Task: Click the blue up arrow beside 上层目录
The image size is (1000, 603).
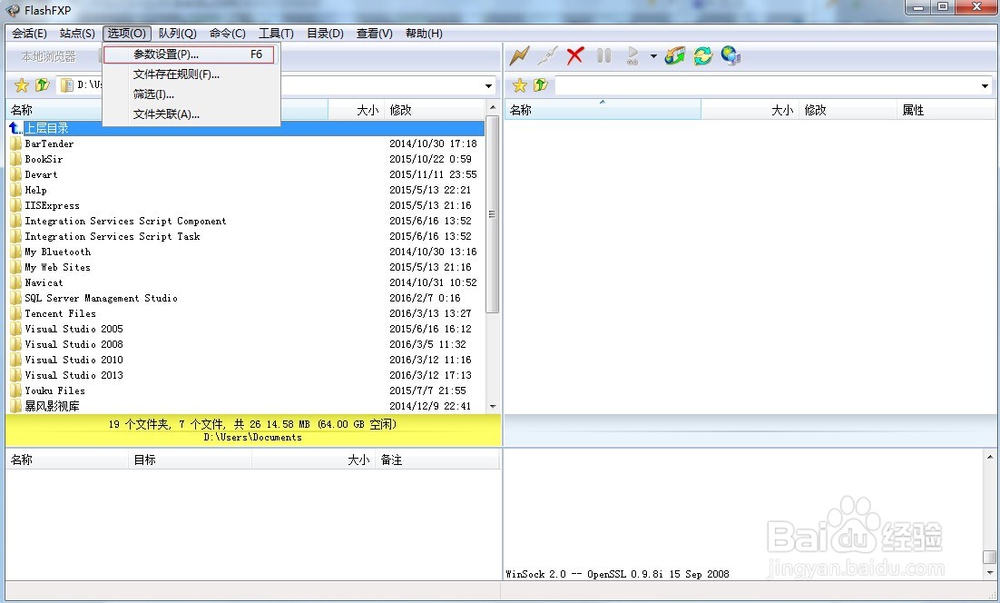Action: pyautogui.click(x=15, y=128)
